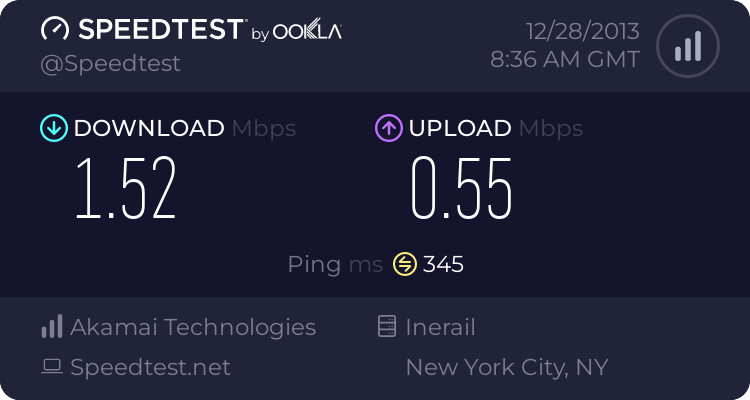Click the 8:36 AM GMT time

pos(564,59)
